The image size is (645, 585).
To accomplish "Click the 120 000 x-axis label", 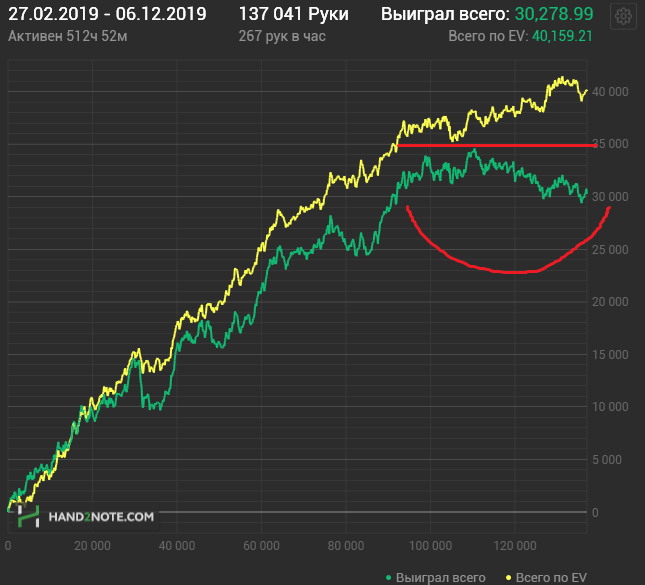I will [515, 546].
